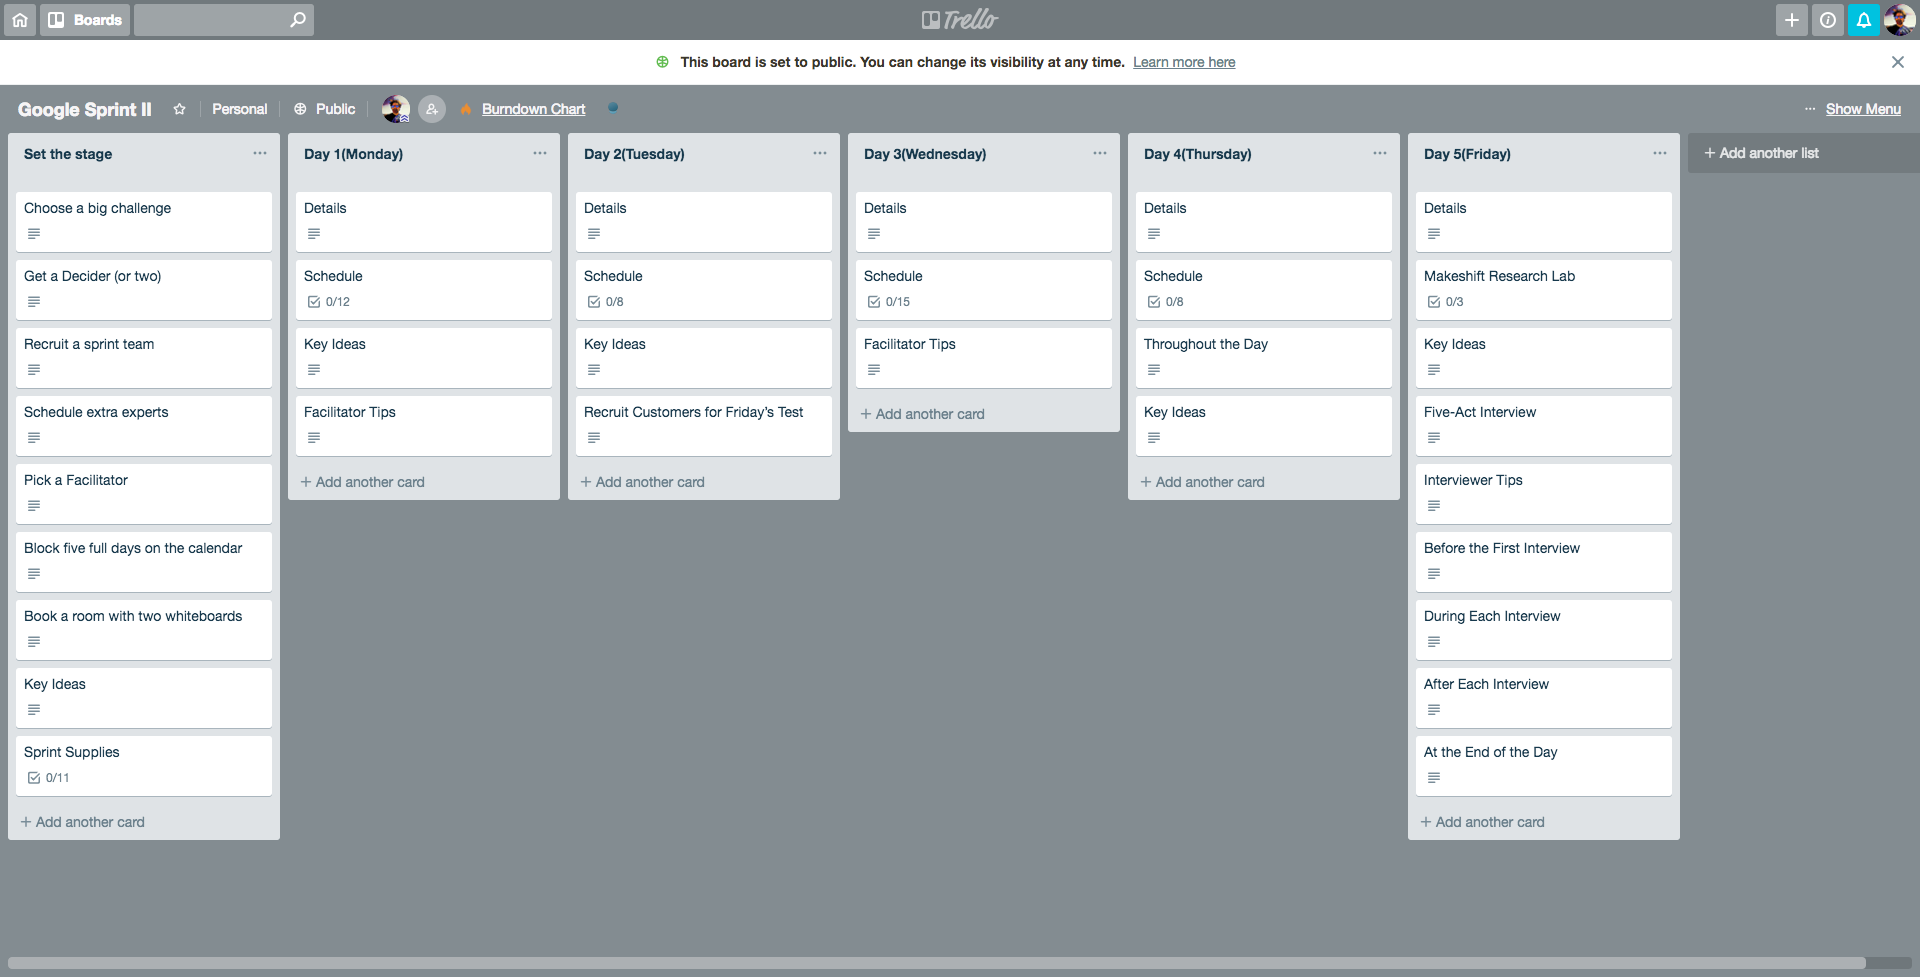Open list actions for Day 5(Friday)
Image resolution: width=1920 pixels, height=977 pixels.
coord(1660,153)
